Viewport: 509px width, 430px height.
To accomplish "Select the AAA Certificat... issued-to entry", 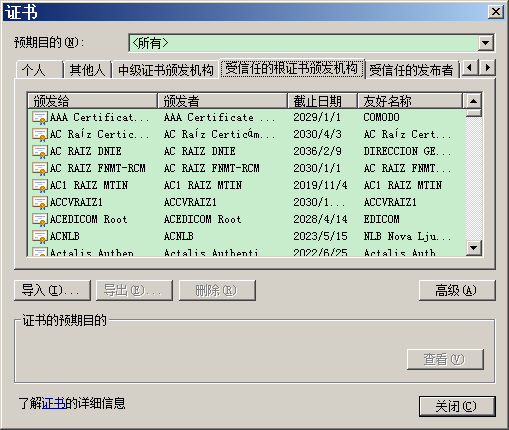I will 99,118.
